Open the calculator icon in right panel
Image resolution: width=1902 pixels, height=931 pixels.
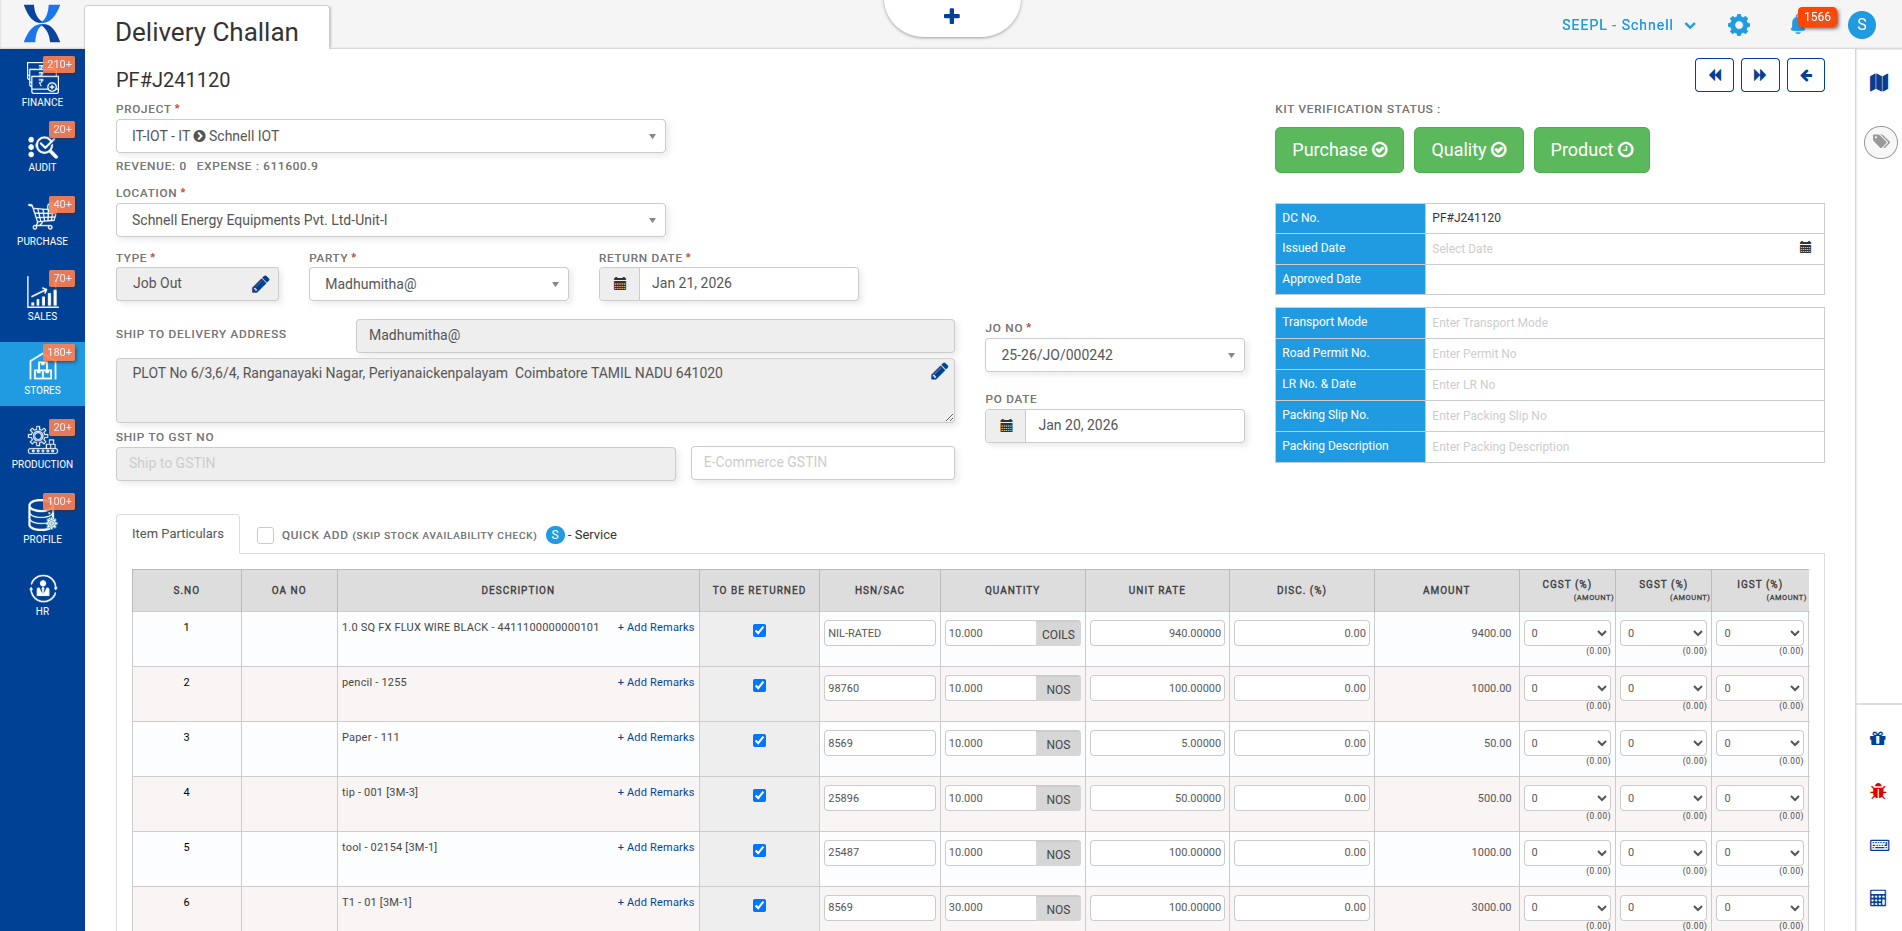pyautogui.click(x=1878, y=898)
